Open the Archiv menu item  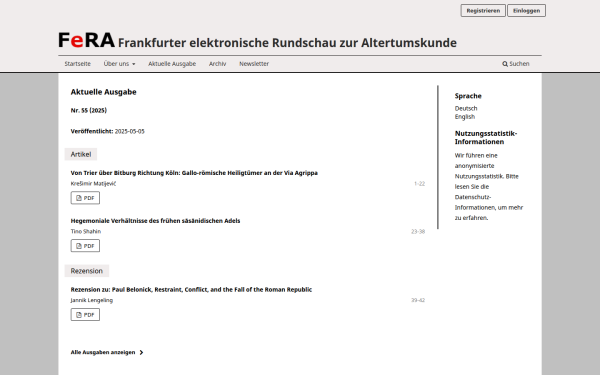pyautogui.click(x=217, y=64)
